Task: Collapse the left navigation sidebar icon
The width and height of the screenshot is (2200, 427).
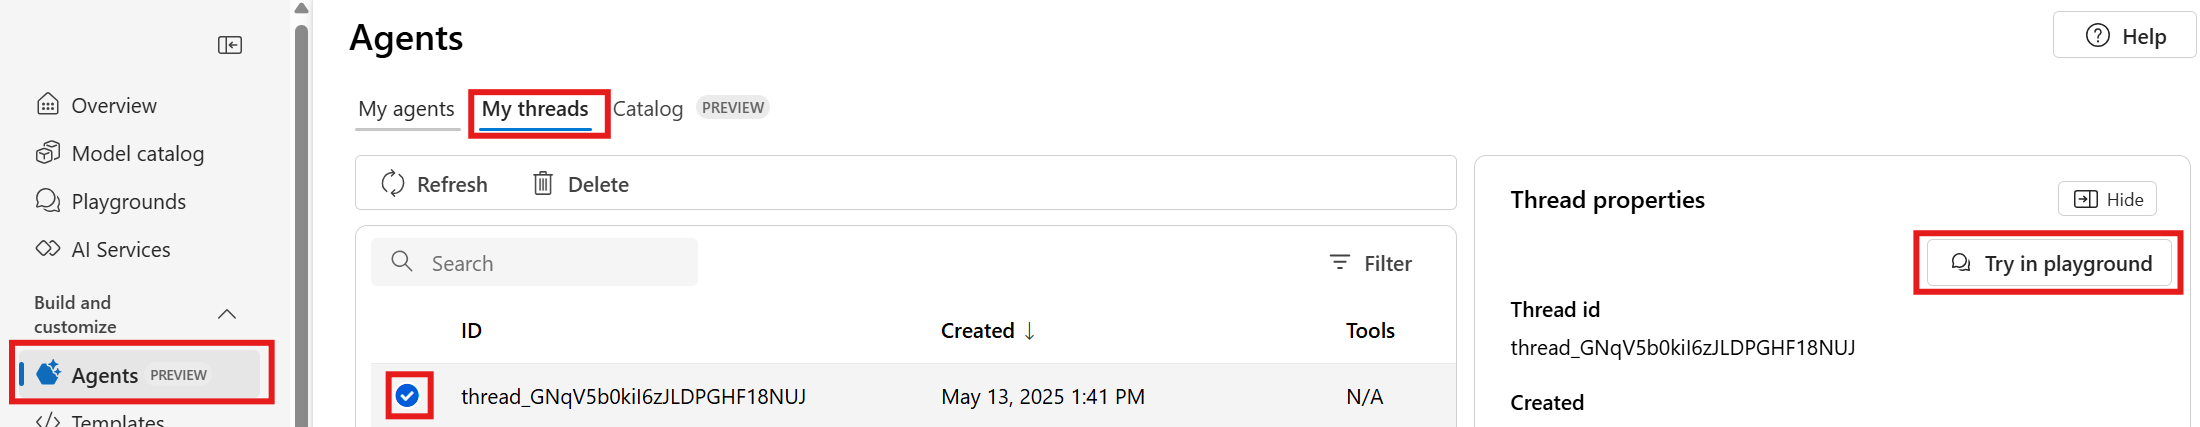Action: pos(230,45)
